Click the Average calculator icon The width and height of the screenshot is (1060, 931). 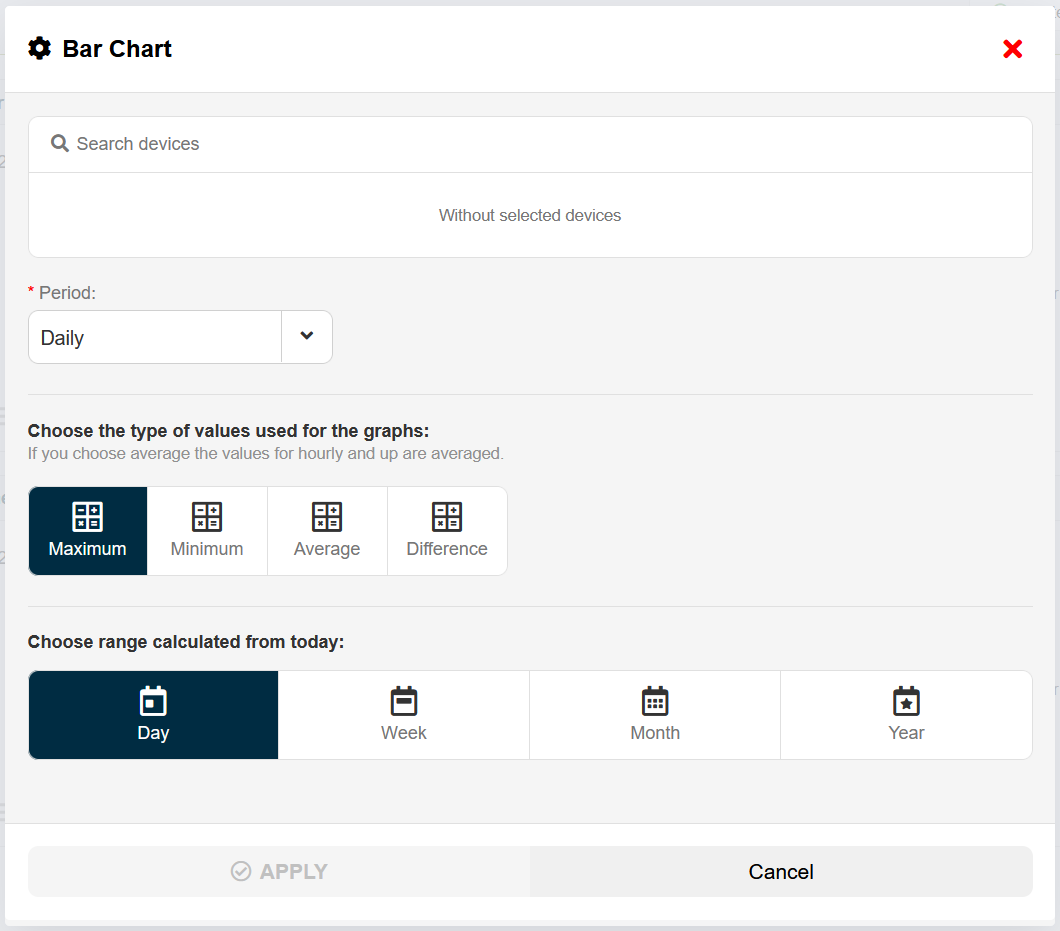point(327,517)
